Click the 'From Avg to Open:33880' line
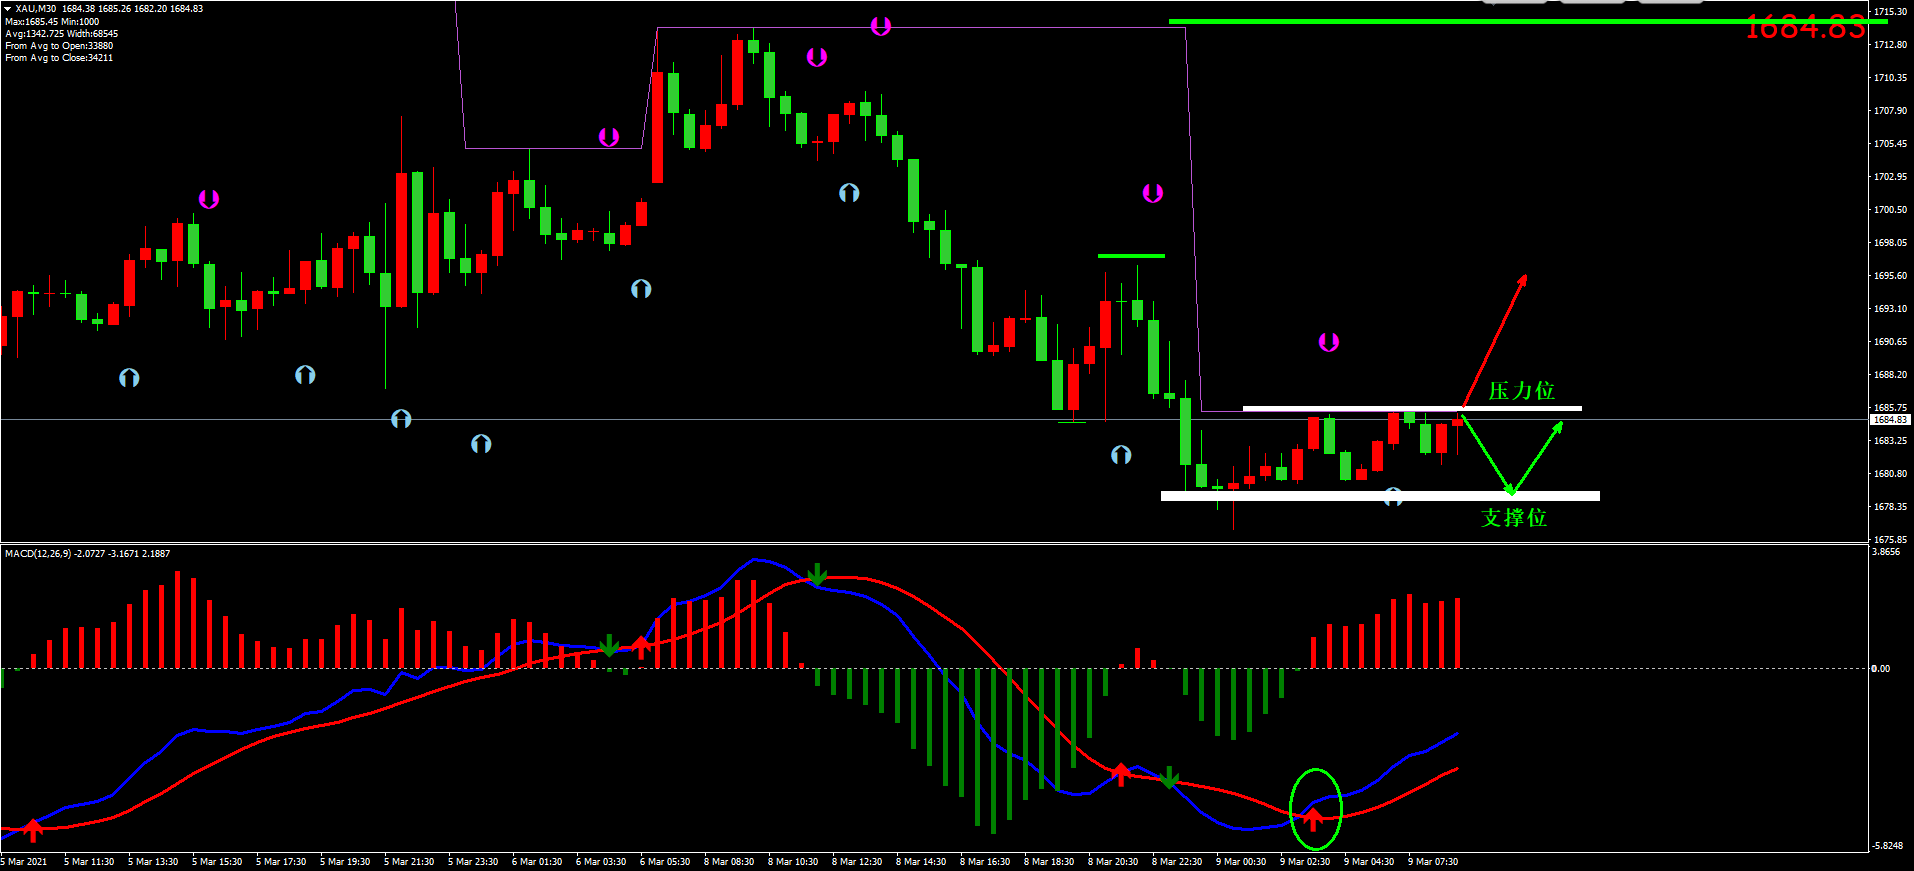Viewport: 1914px width, 871px height. (x=59, y=45)
